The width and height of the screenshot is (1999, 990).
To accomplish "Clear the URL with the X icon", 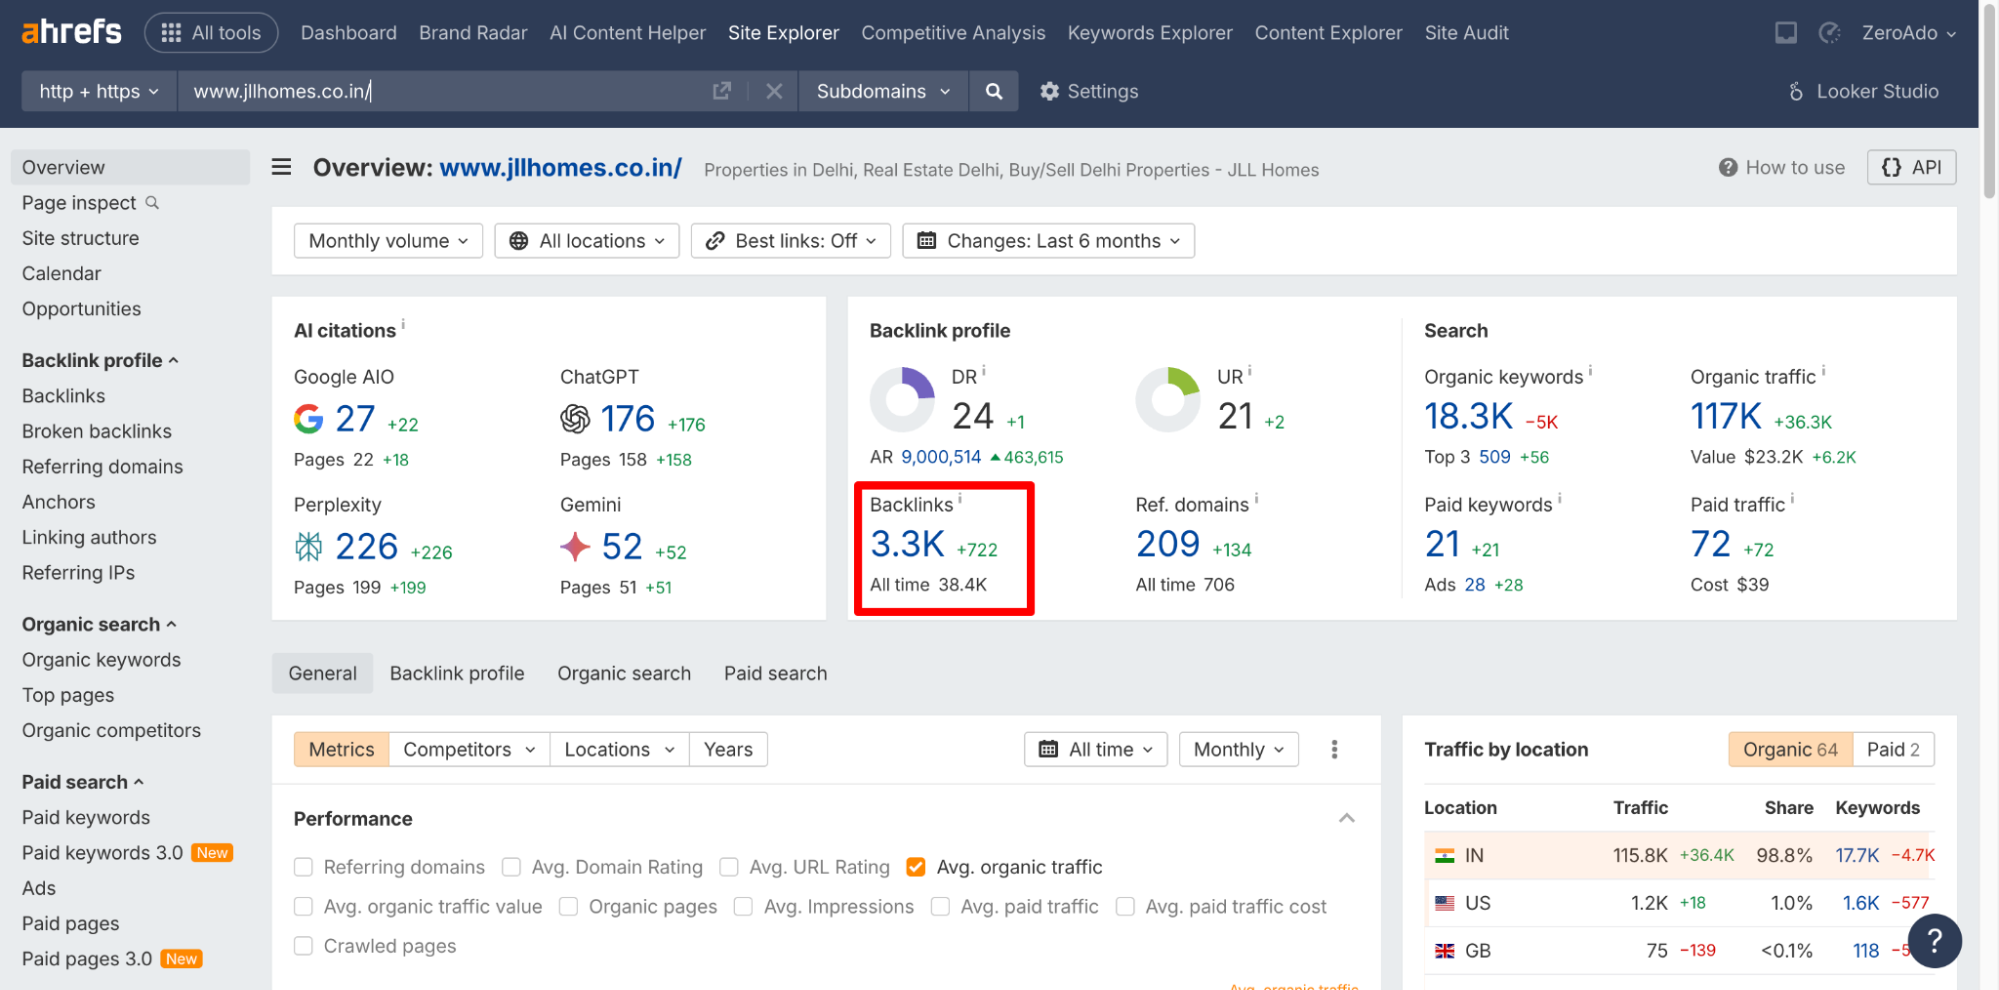I will [773, 91].
